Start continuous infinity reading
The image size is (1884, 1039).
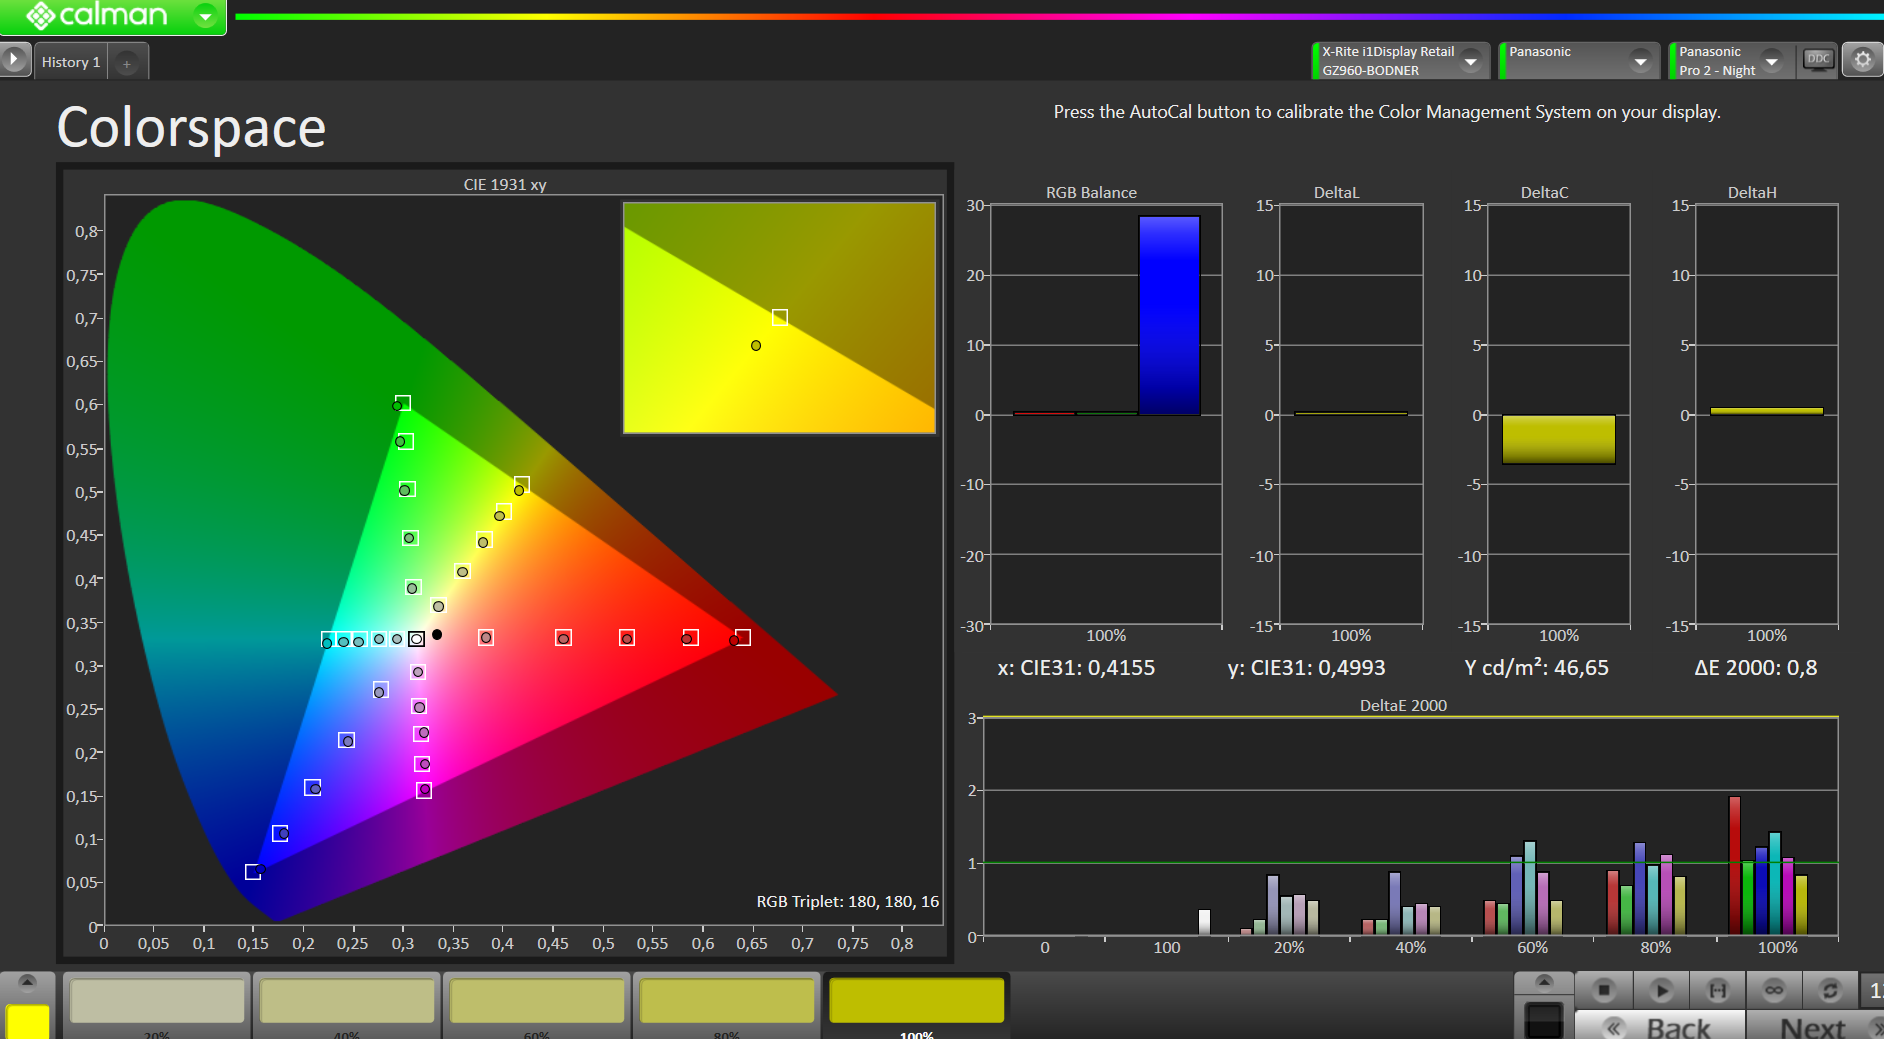[1774, 990]
